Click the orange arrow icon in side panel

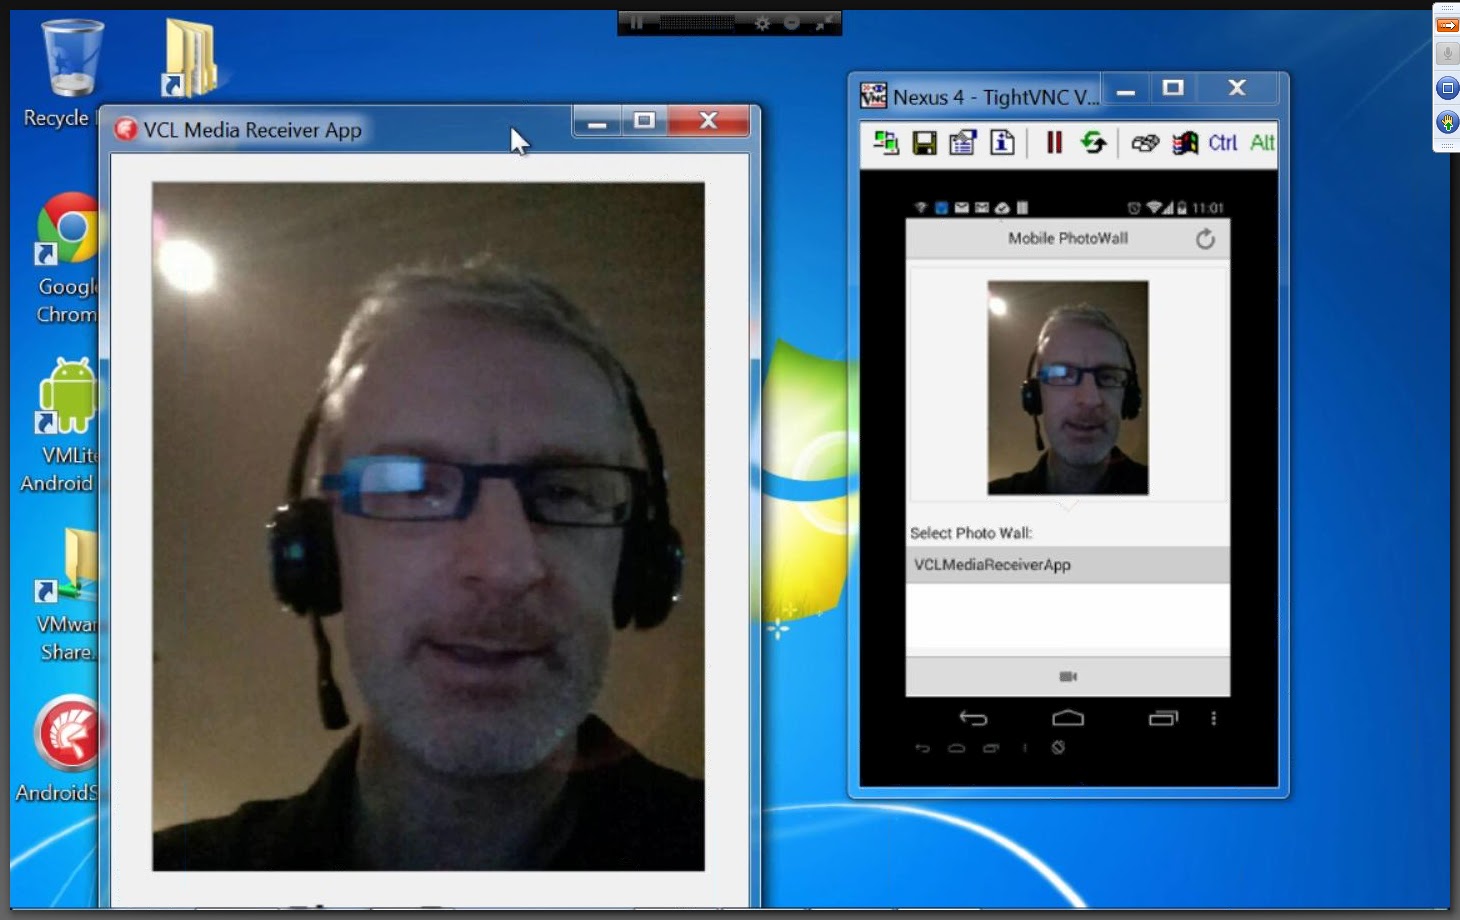[1447, 25]
